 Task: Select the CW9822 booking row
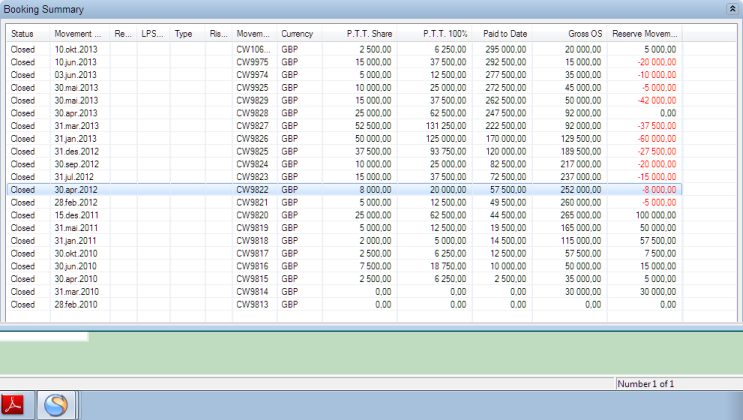pos(253,187)
